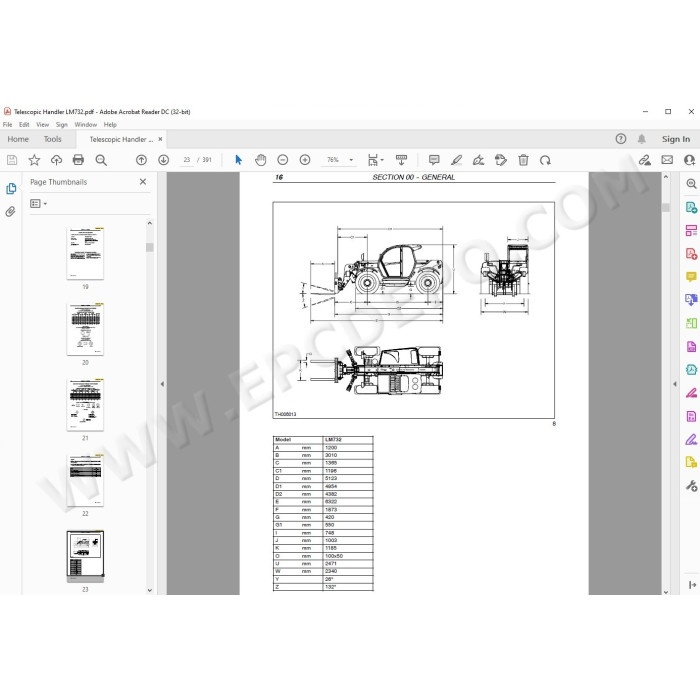Image resolution: width=700 pixels, height=700 pixels.
Task: Go to previous page arrow
Action: [x=141, y=160]
